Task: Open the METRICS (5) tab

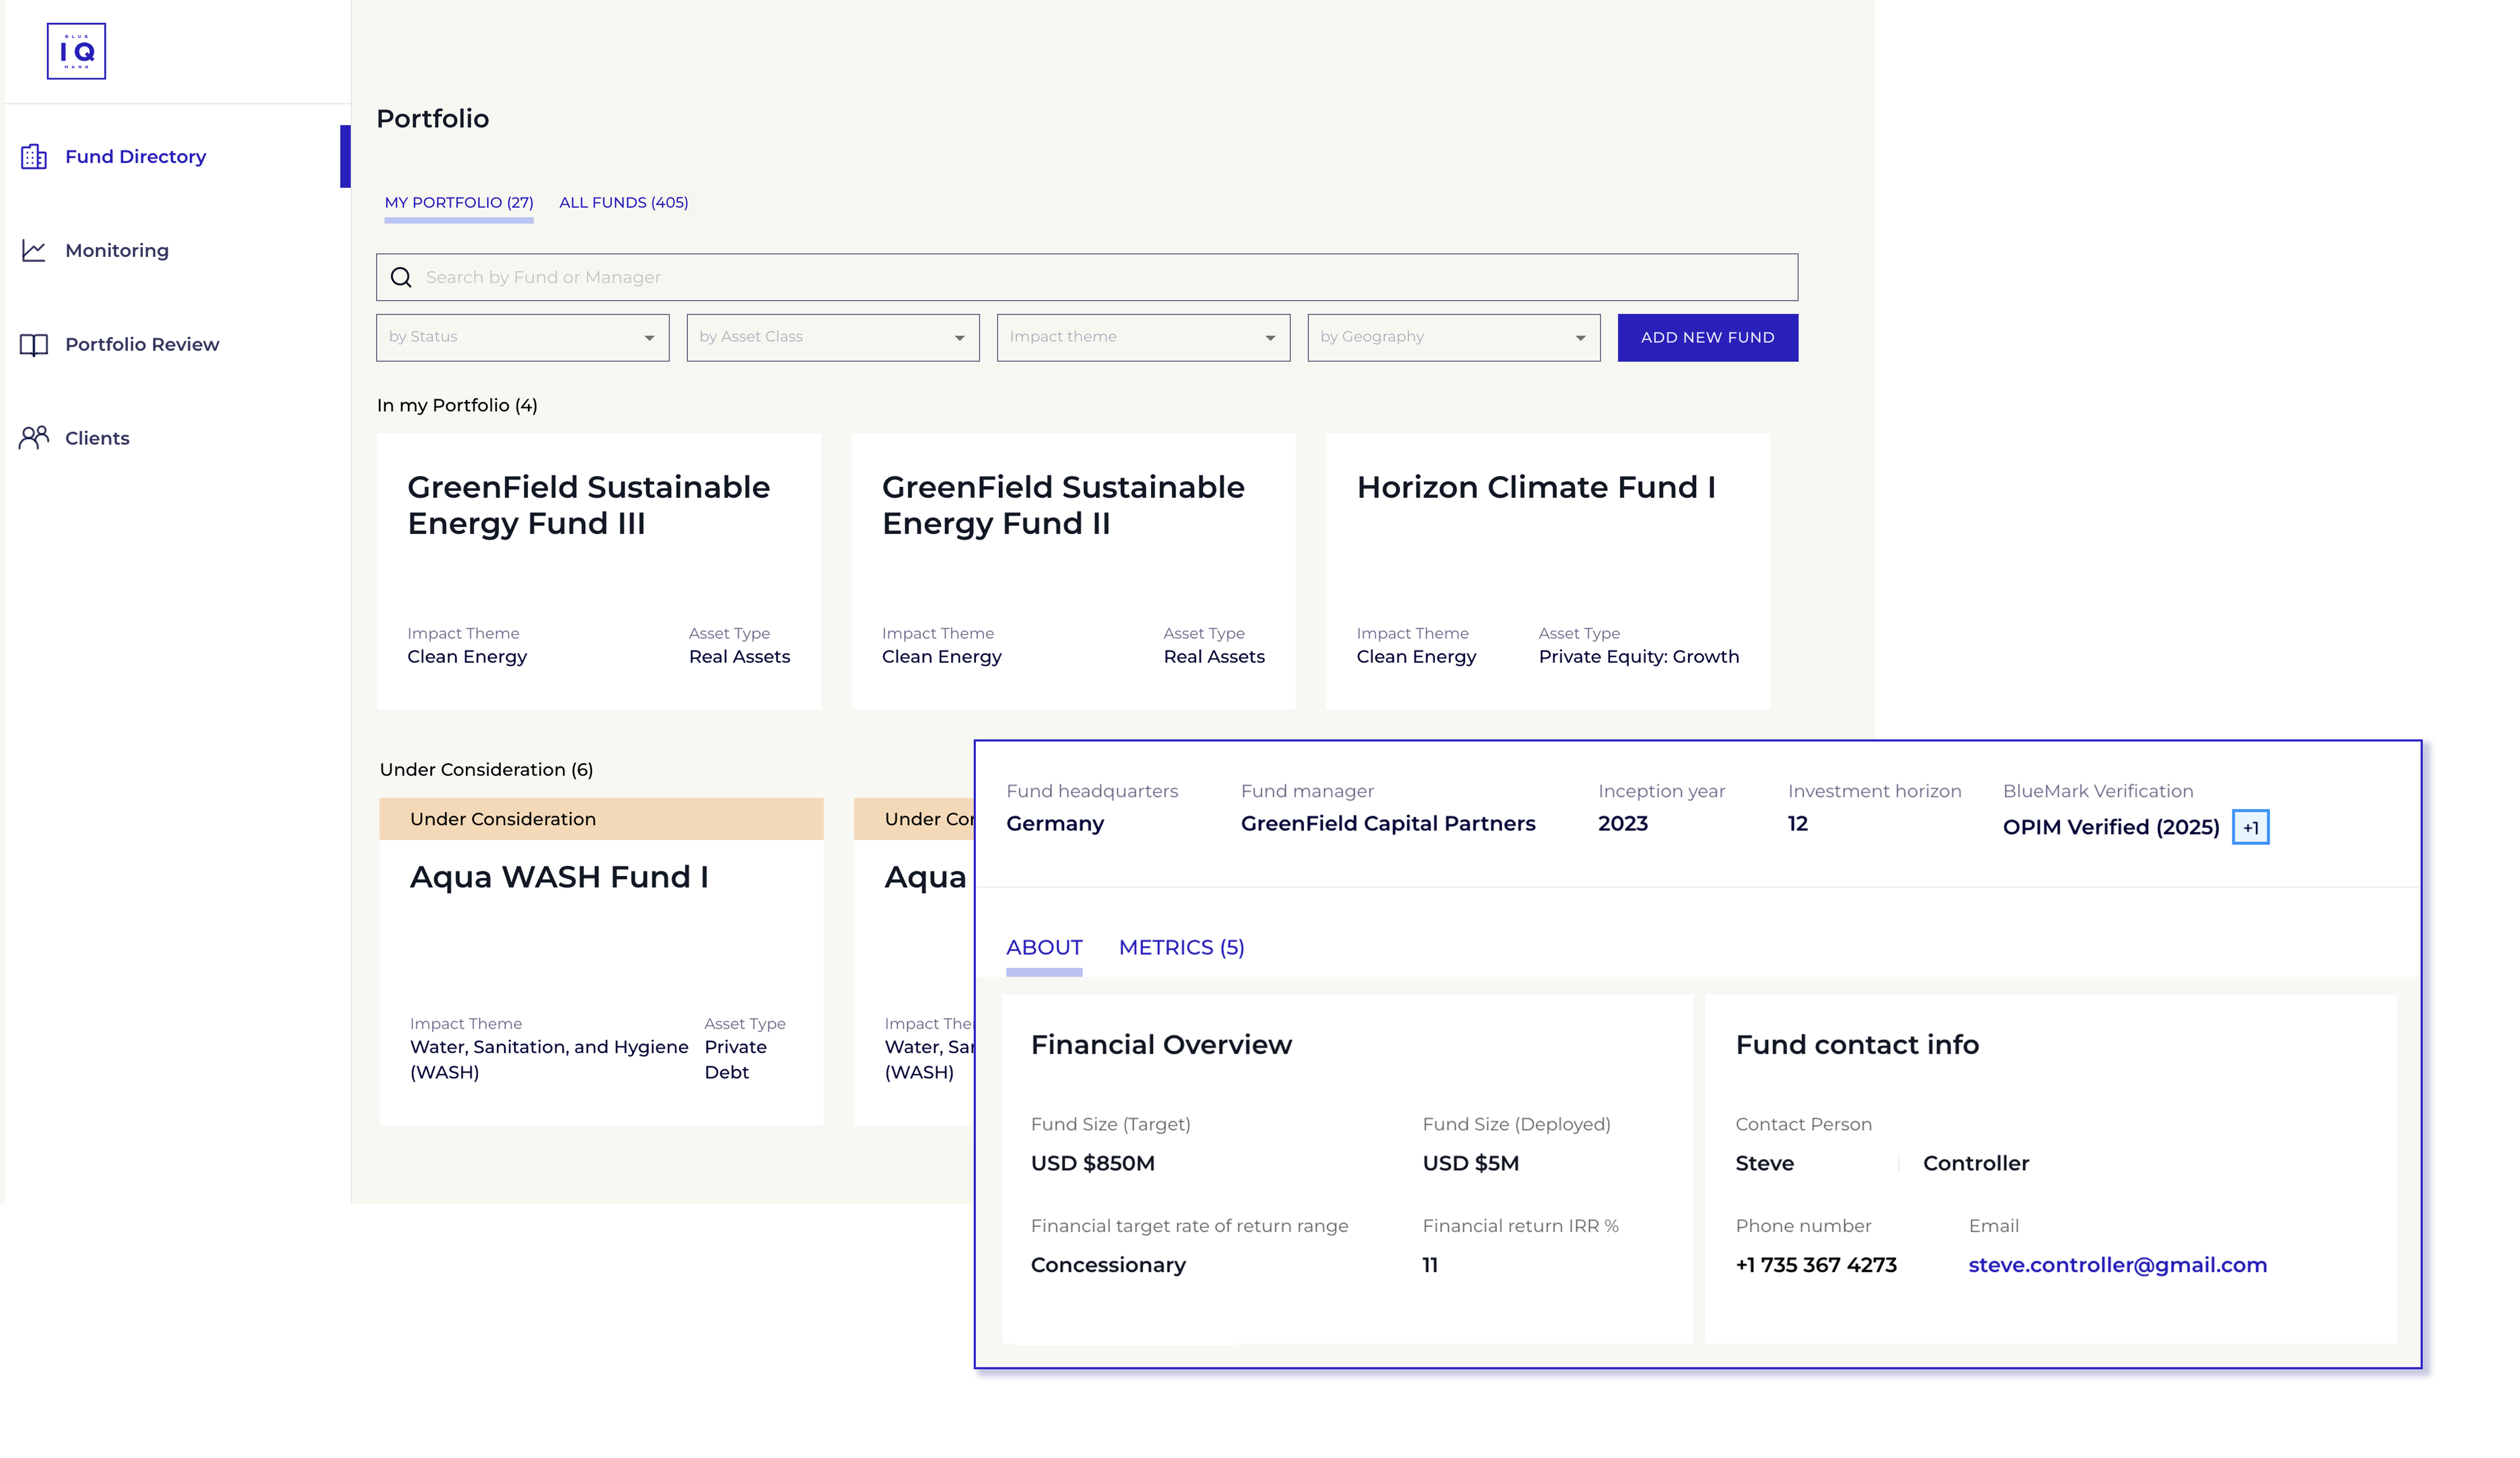Action: tap(1181, 947)
